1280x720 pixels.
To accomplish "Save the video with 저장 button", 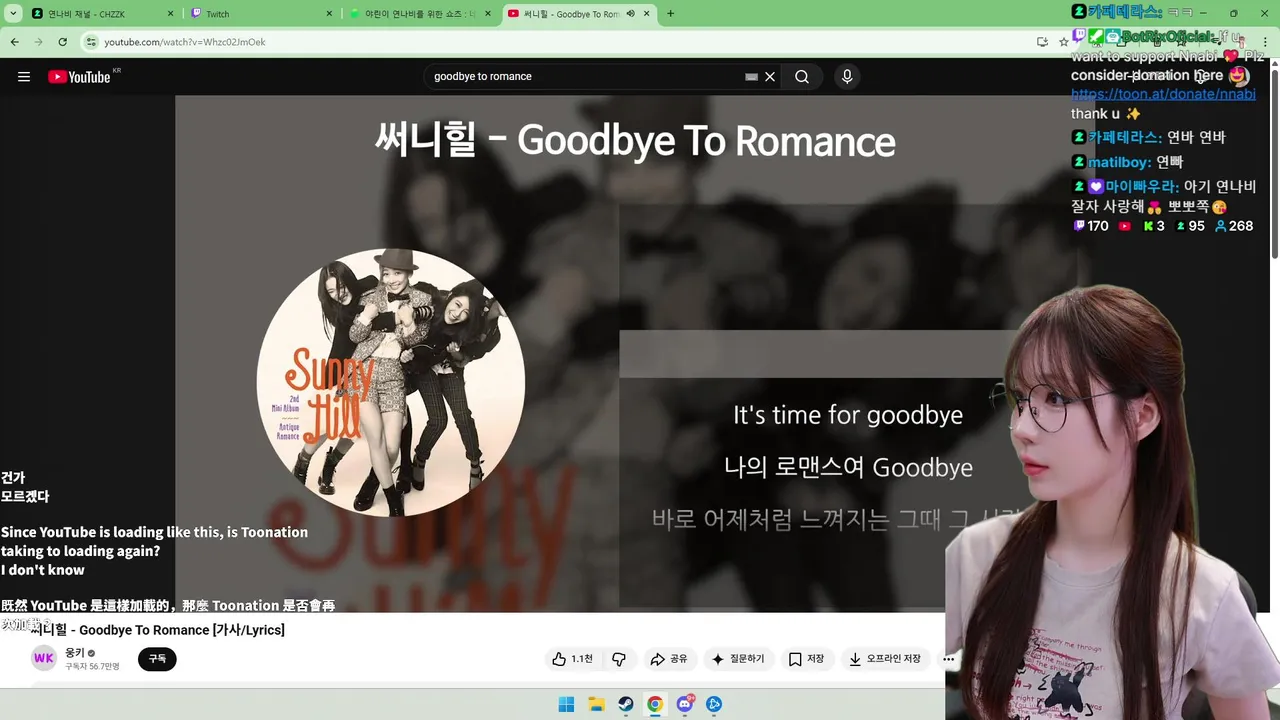I will [x=806, y=659].
